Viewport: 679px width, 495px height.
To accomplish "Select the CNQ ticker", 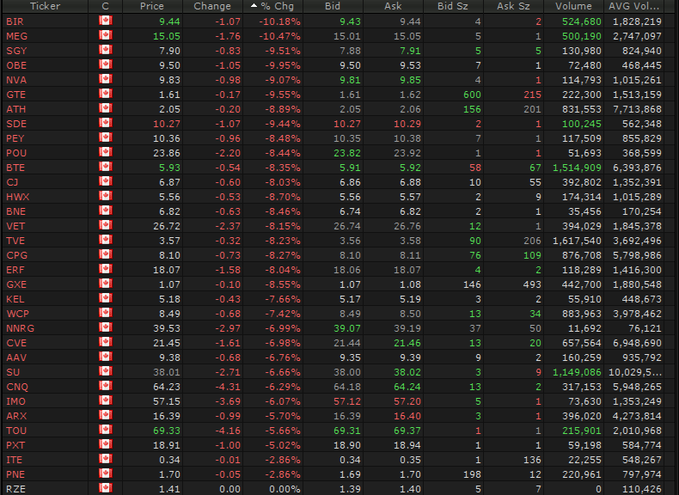I will coord(17,387).
